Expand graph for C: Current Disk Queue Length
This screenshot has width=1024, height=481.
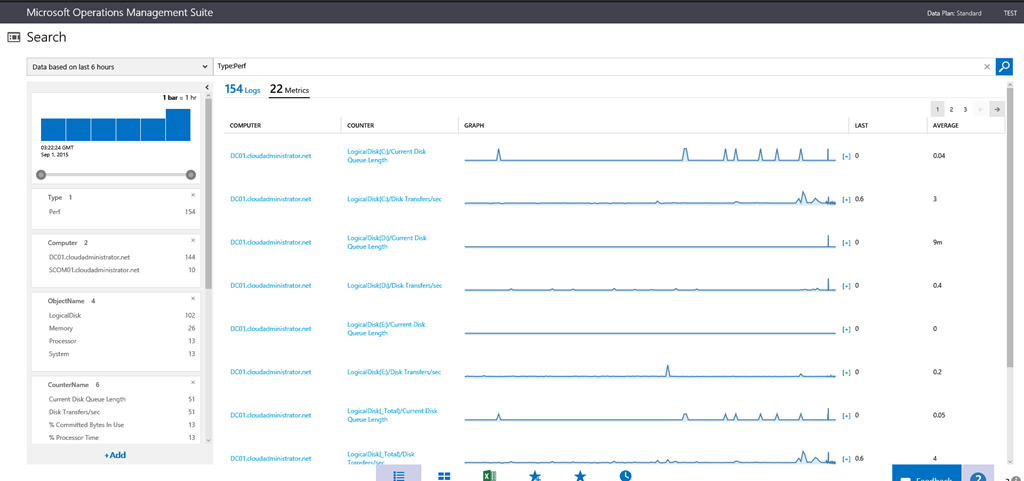pyautogui.click(x=846, y=156)
